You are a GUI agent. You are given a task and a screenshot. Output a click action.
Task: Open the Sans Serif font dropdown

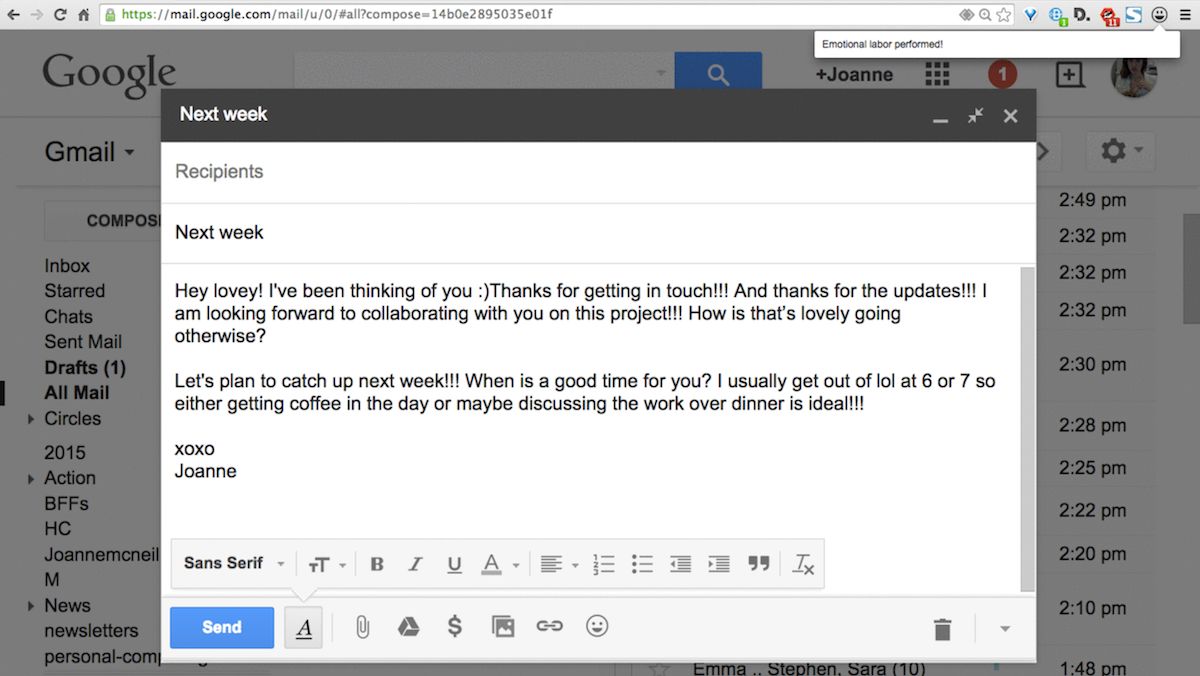point(234,563)
